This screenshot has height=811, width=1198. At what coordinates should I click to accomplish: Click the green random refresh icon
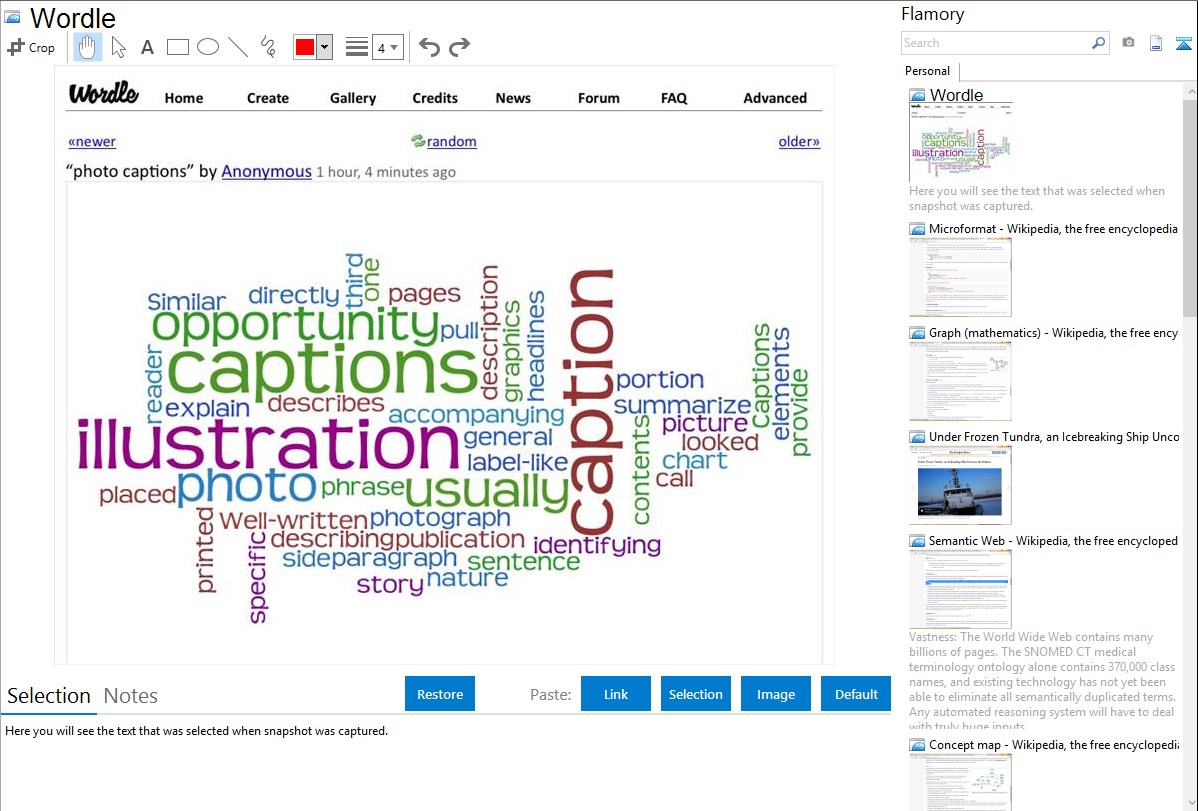point(418,141)
